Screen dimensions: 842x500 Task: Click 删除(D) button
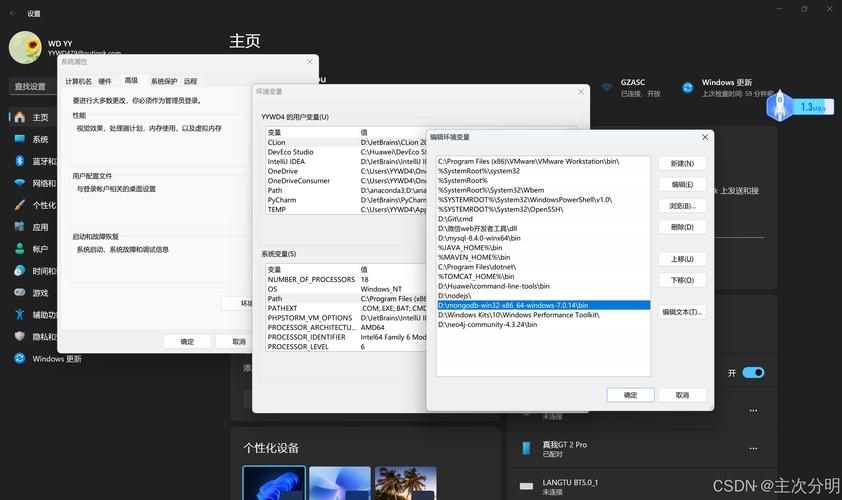click(x=682, y=227)
